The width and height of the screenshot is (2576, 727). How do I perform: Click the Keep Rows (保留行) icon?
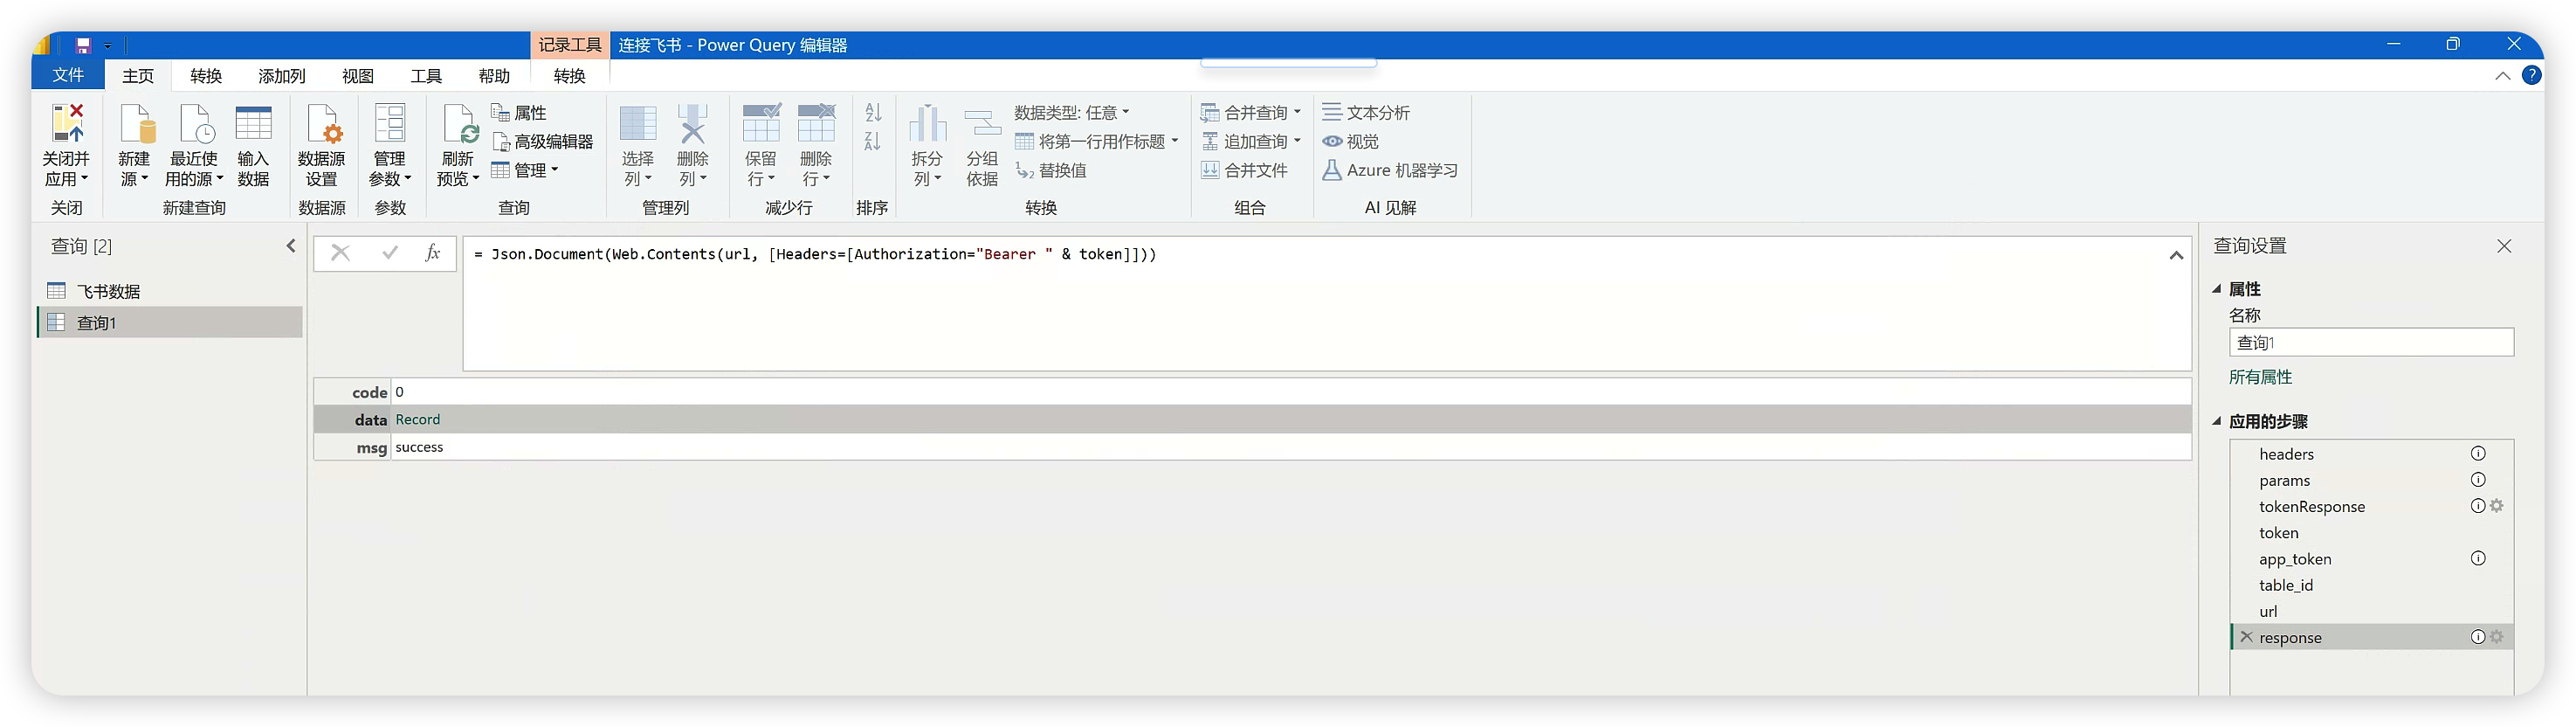click(x=761, y=125)
